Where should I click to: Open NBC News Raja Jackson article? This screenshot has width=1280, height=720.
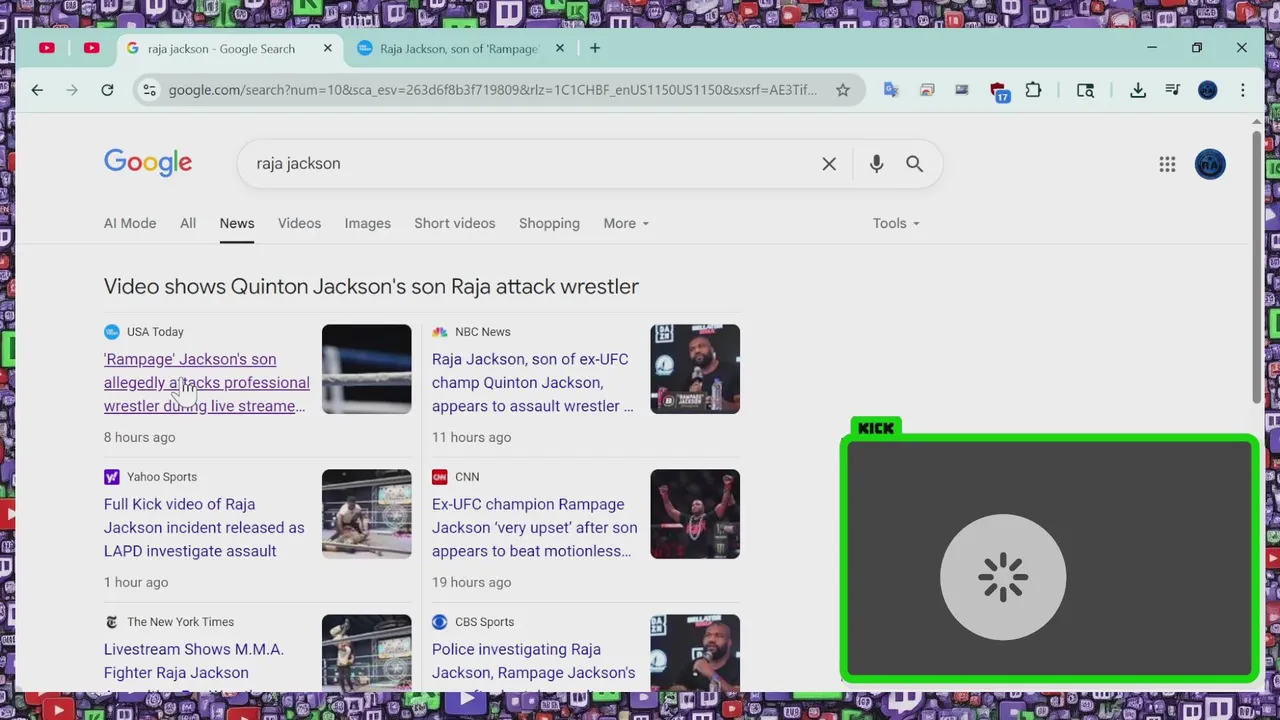click(533, 382)
